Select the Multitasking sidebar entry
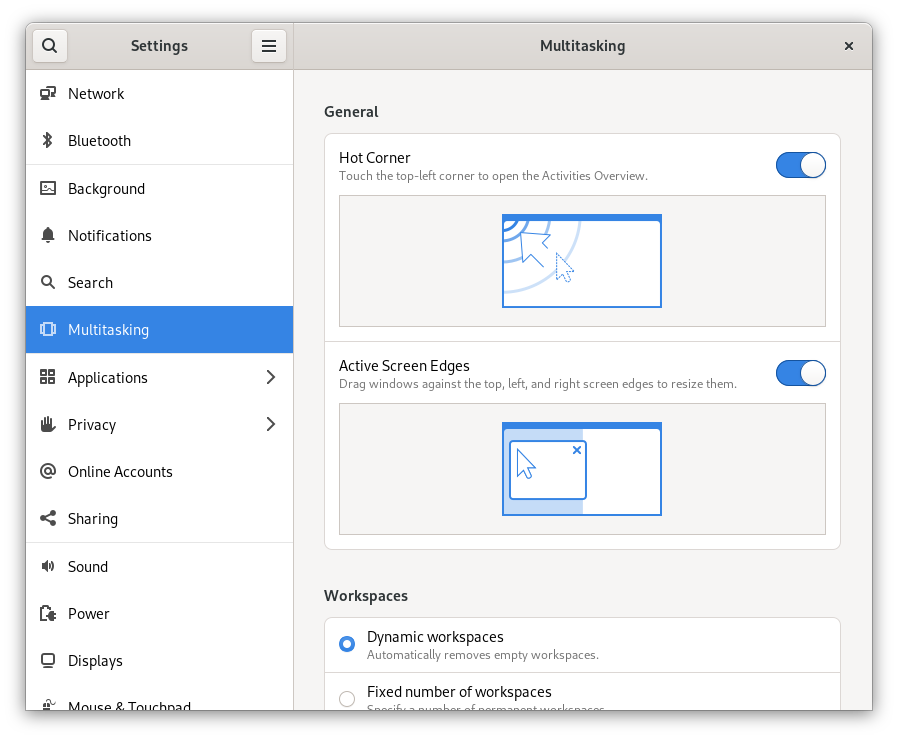This screenshot has width=898, height=739. coord(159,329)
